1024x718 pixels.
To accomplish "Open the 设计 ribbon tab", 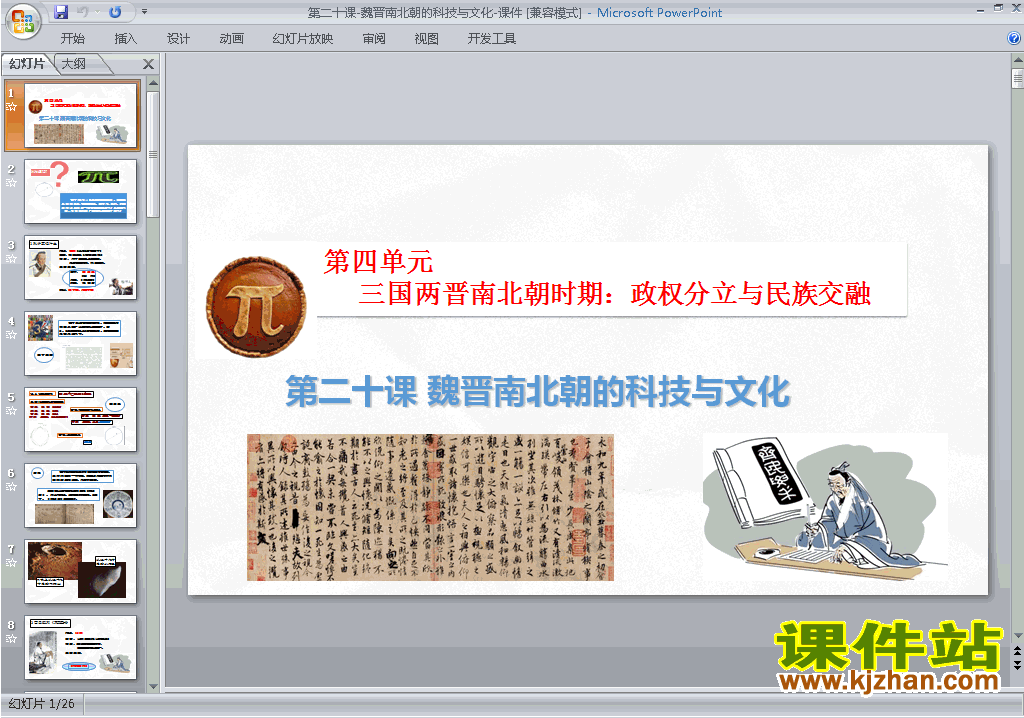I will point(178,39).
